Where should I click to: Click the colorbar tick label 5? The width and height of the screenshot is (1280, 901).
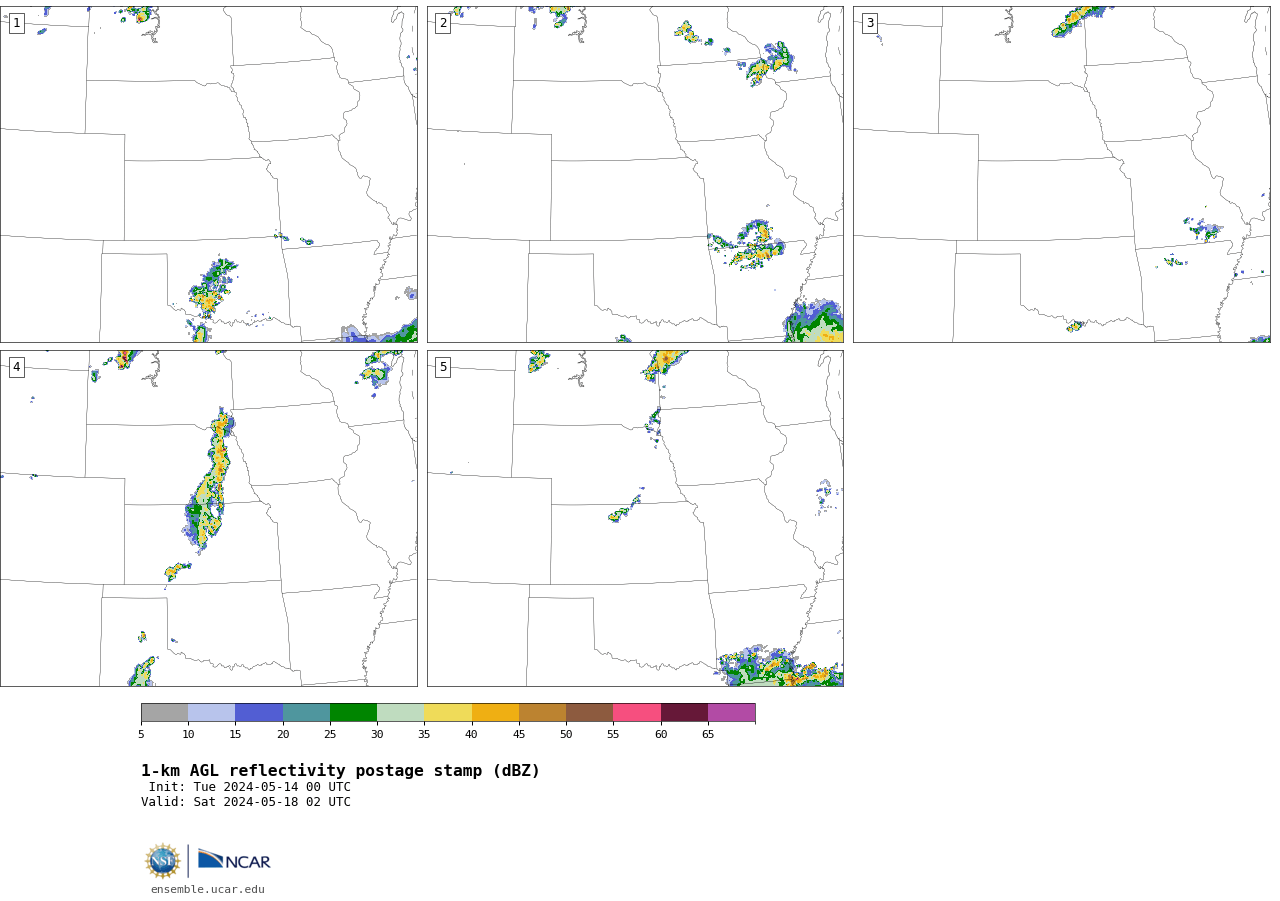141,735
